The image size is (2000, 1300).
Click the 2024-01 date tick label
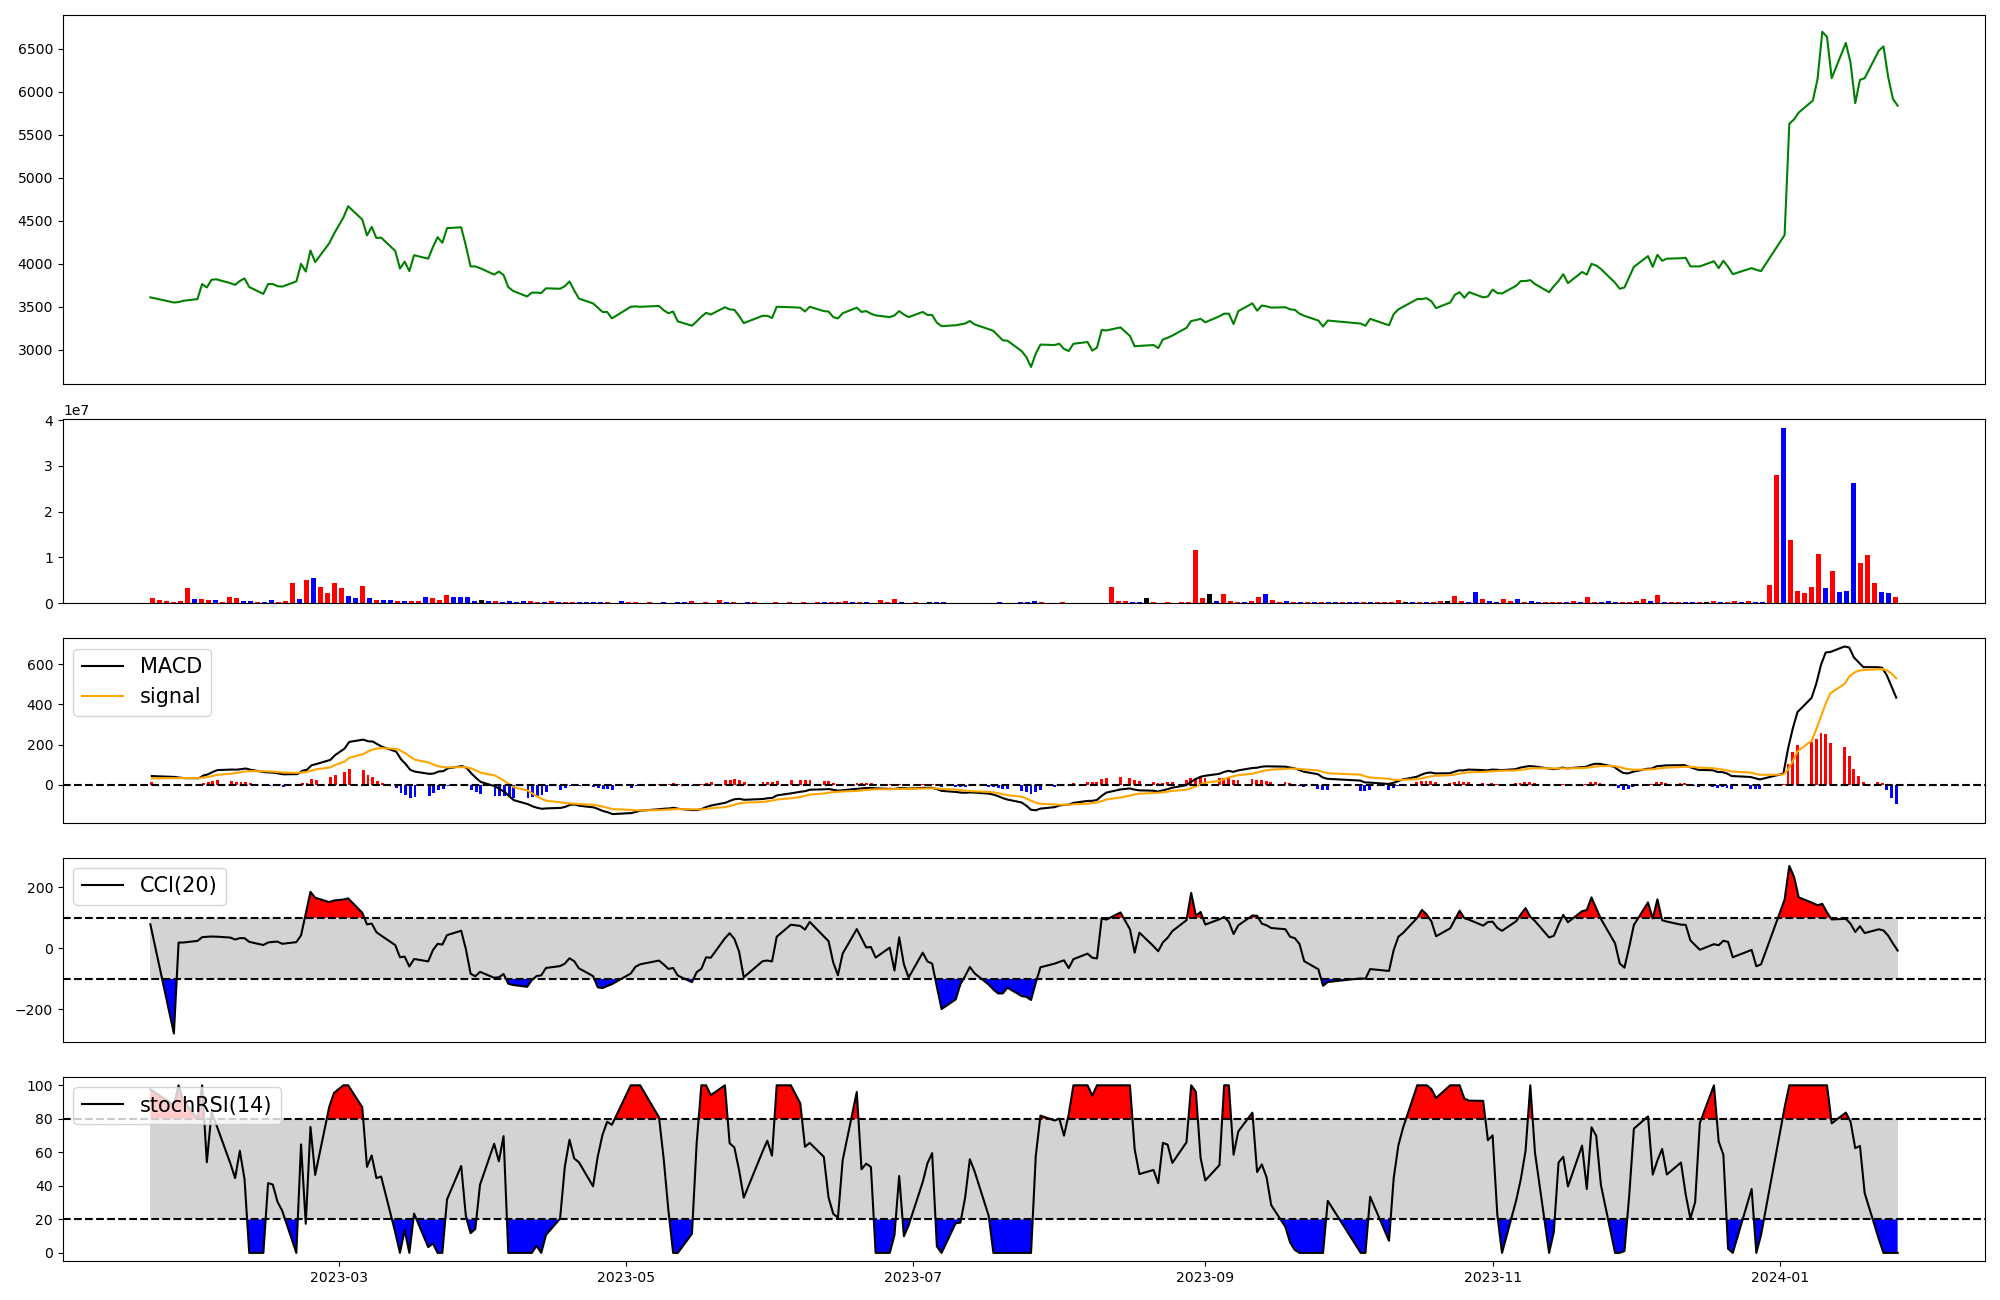point(1781,1277)
